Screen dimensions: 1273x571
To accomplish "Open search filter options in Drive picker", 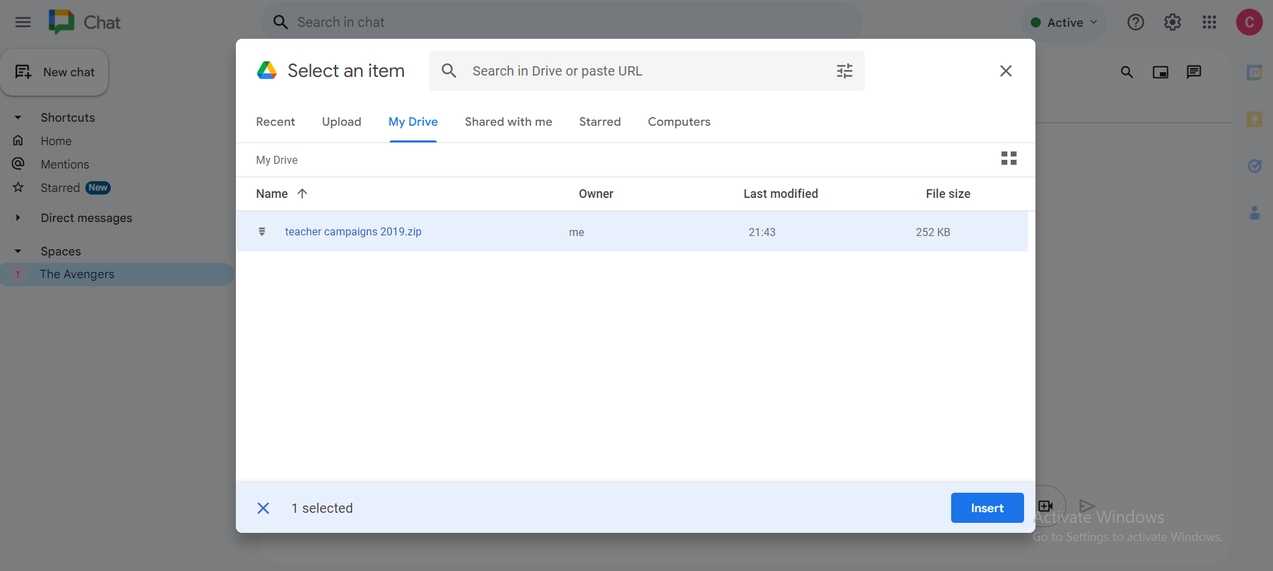I will [845, 71].
